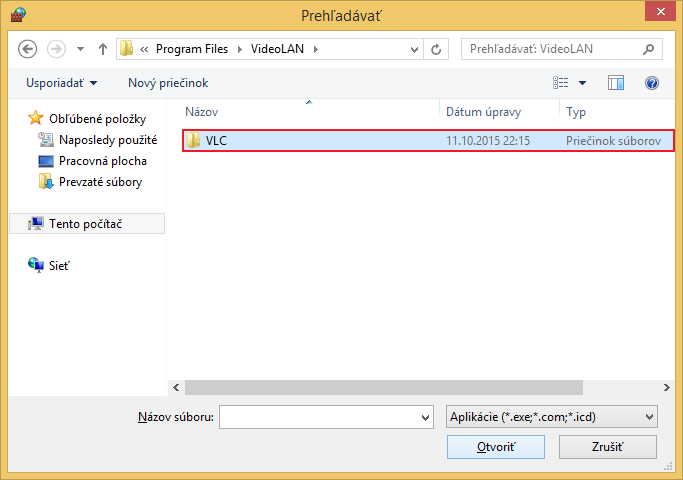Open Pracovná plocha in favorites
Screen dimensions: 683x480
click(102, 161)
